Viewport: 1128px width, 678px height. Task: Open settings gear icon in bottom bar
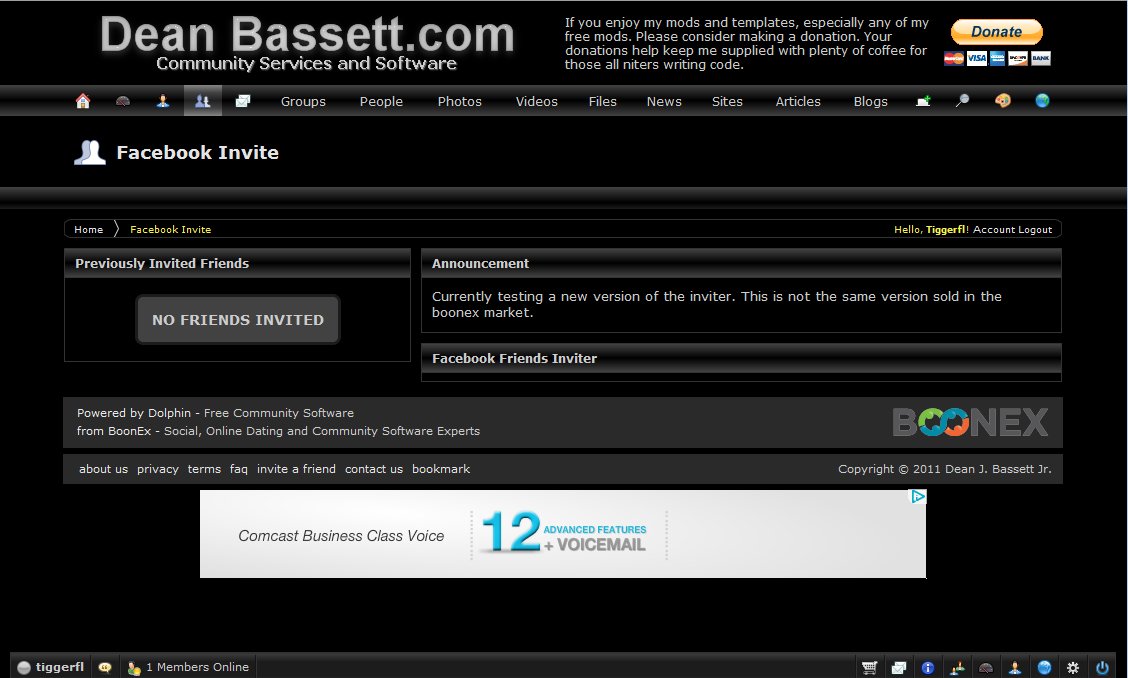[1073, 667]
